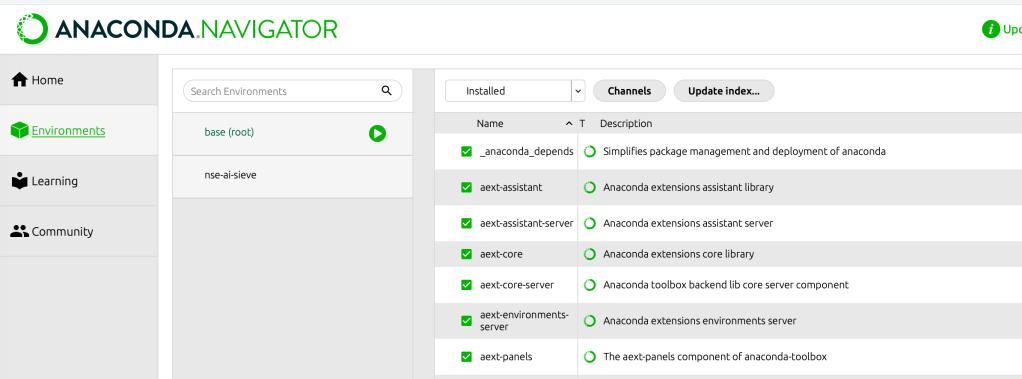Image resolution: width=1022 pixels, height=379 pixels.
Task: Uncheck the _anaconda_depends package checkbox
Action: pyautogui.click(x=466, y=151)
